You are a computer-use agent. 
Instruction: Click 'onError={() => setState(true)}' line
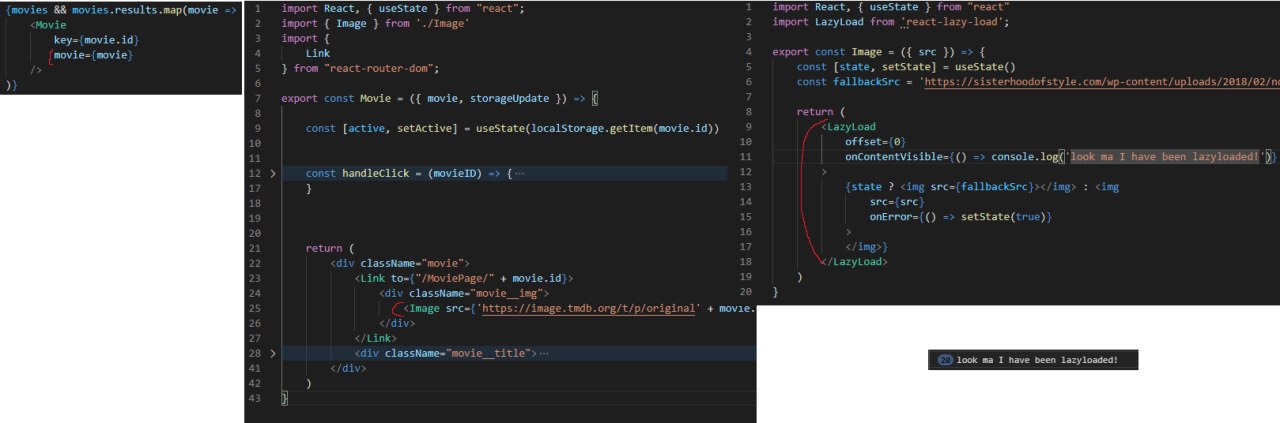click(962, 216)
